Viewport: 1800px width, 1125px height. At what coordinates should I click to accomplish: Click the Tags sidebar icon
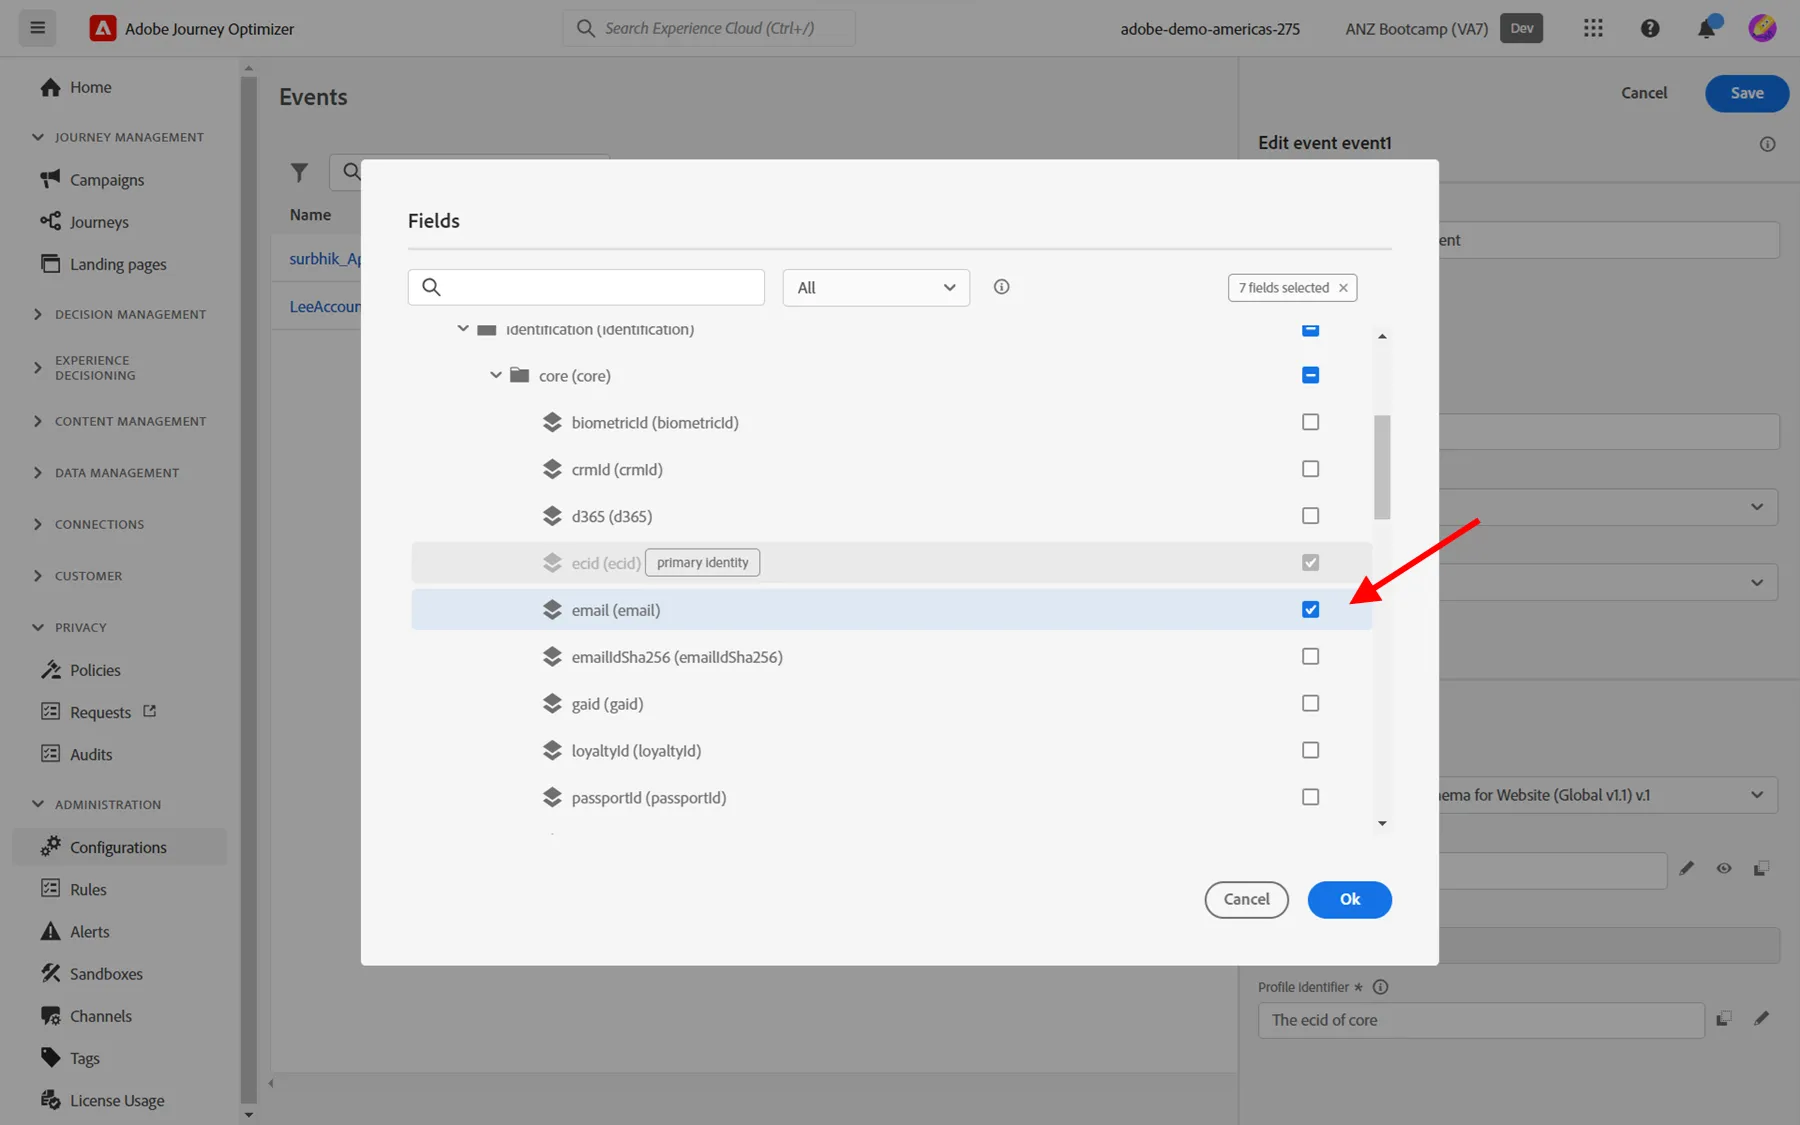(50, 1058)
